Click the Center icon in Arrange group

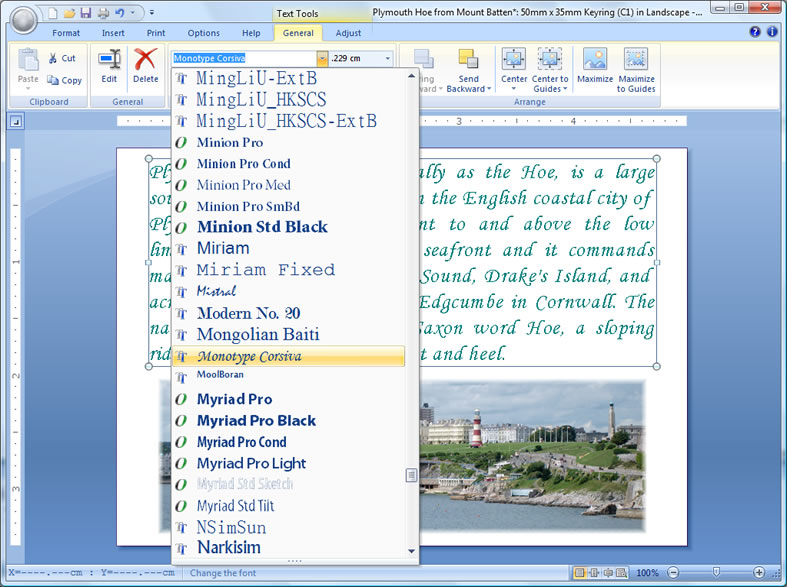513,59
